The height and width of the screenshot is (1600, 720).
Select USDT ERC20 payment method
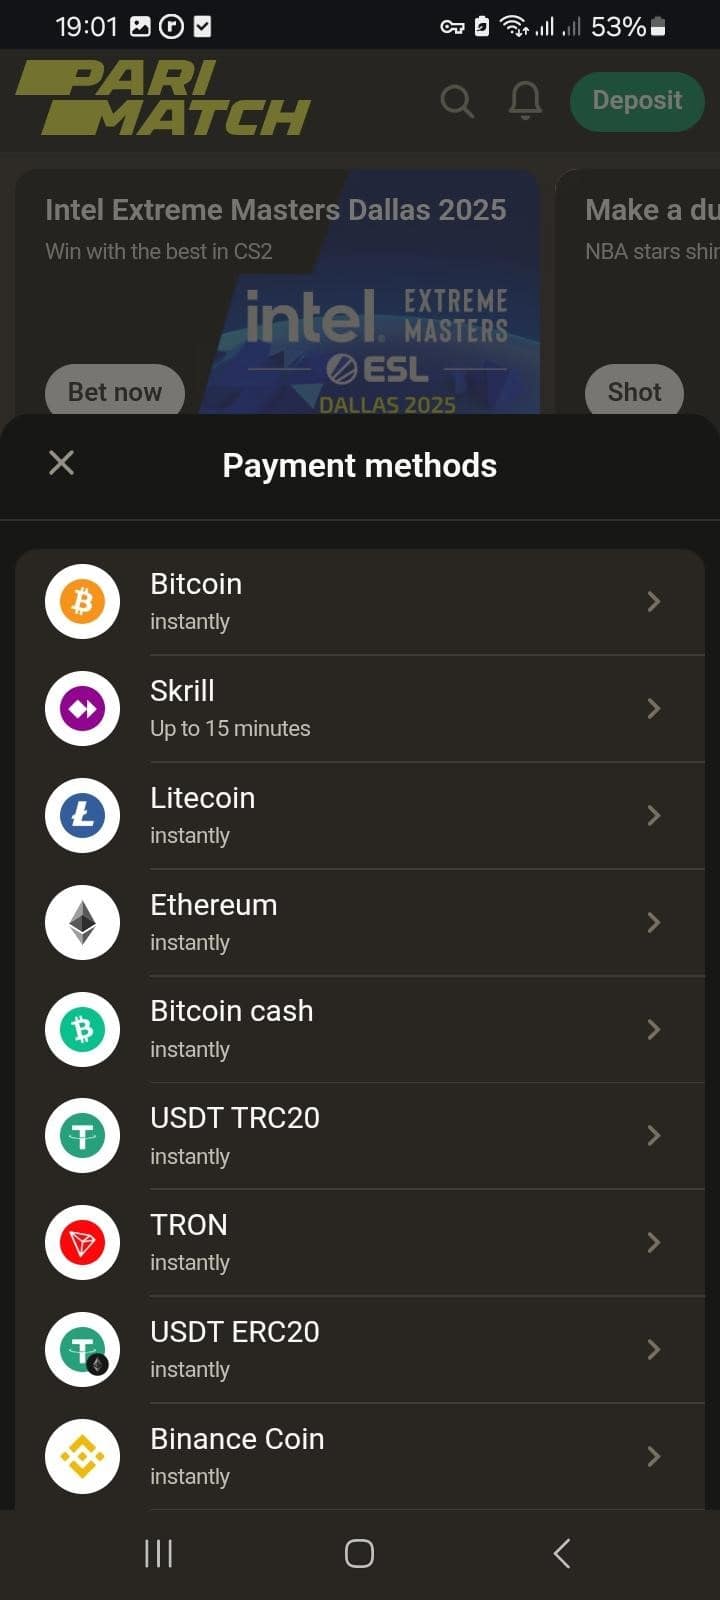click(x=360, y=1349)
